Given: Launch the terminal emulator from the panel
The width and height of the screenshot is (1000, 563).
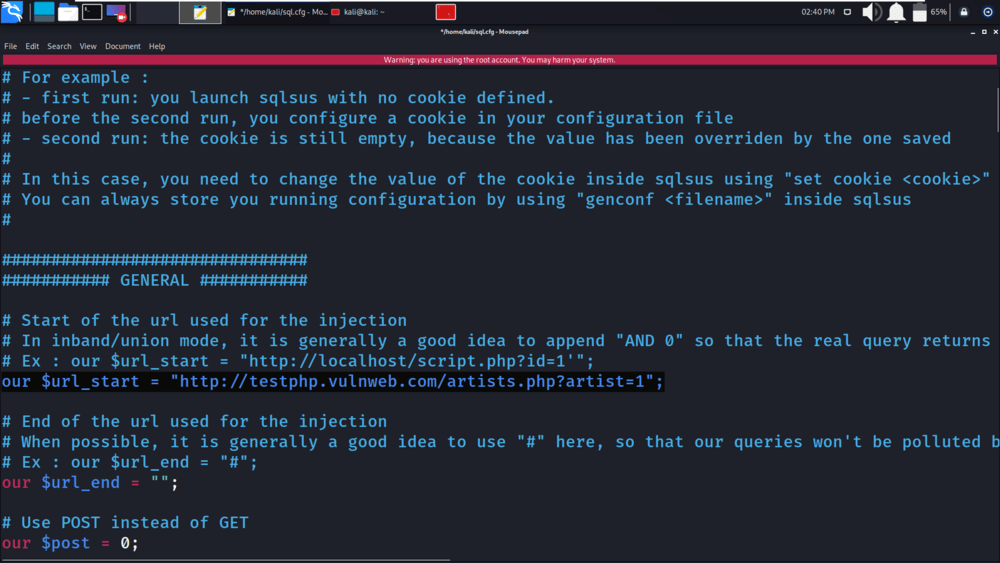Looking at the screenshot, I should pyautogui.click(x=92, y=12).
